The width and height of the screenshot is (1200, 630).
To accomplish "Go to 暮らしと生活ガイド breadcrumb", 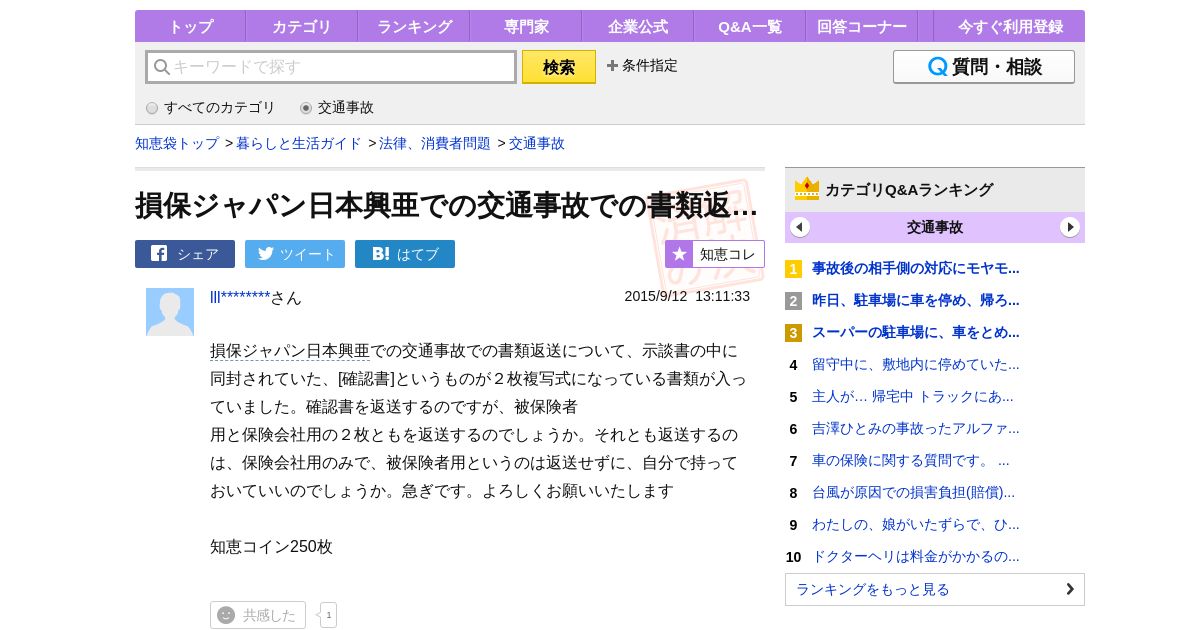I will 299,143.
